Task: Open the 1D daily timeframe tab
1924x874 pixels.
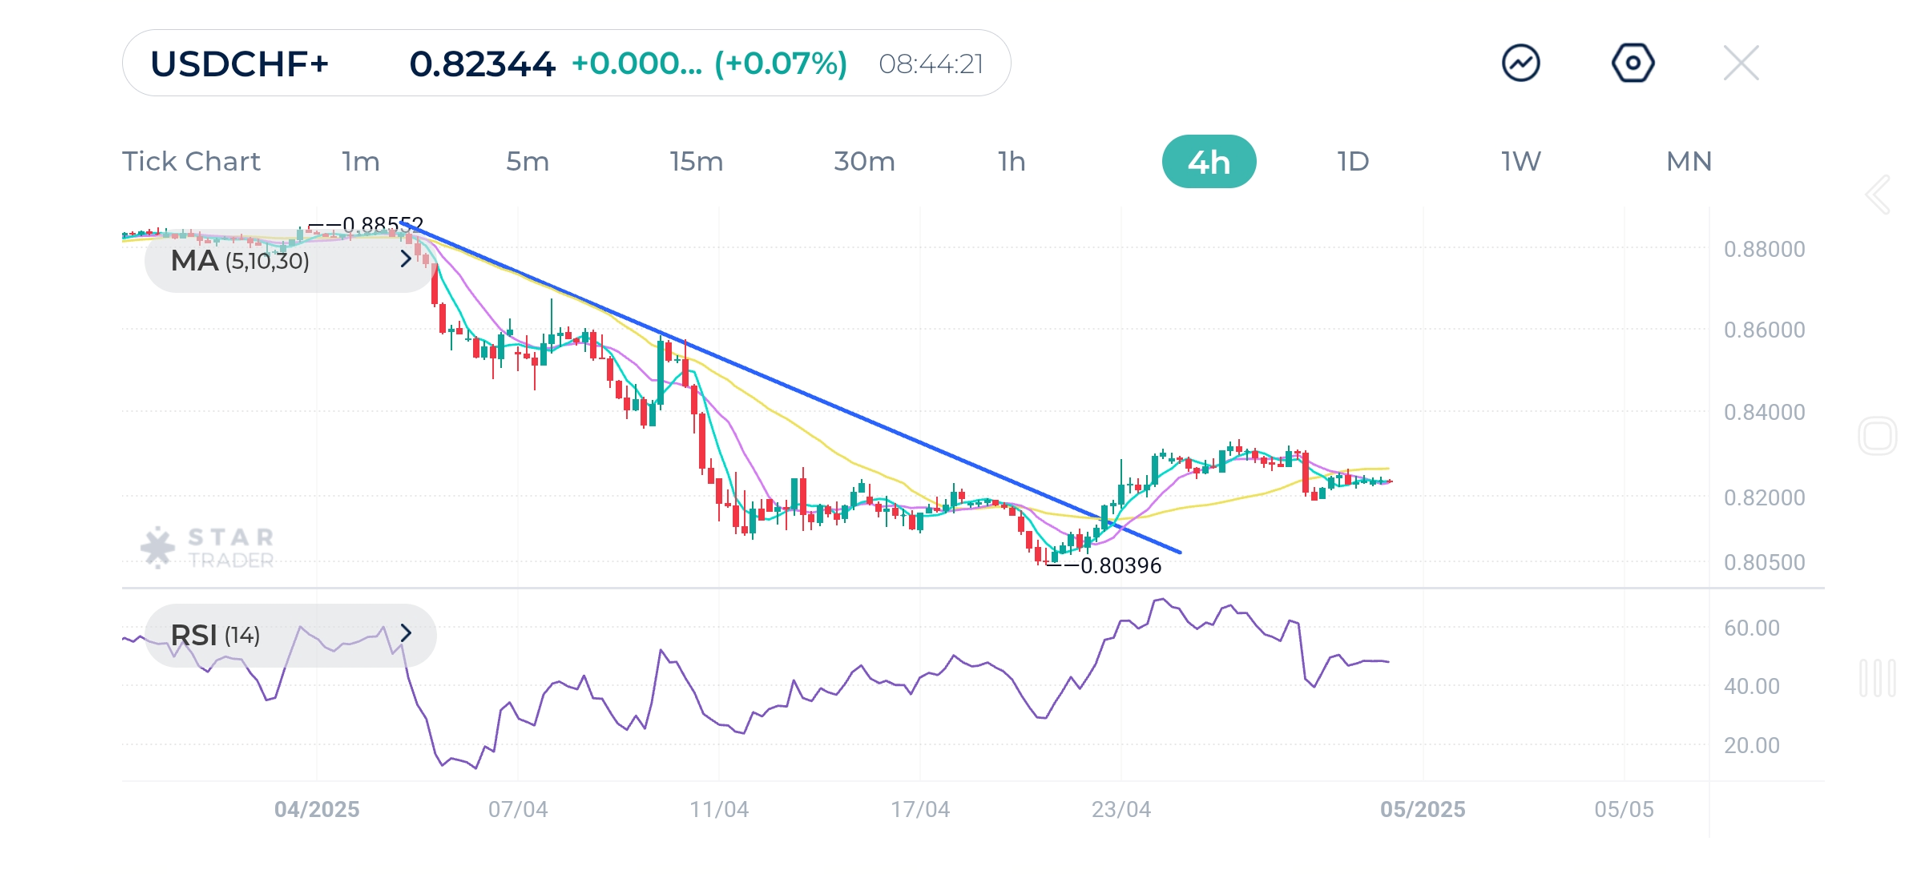Action: 1352,161
